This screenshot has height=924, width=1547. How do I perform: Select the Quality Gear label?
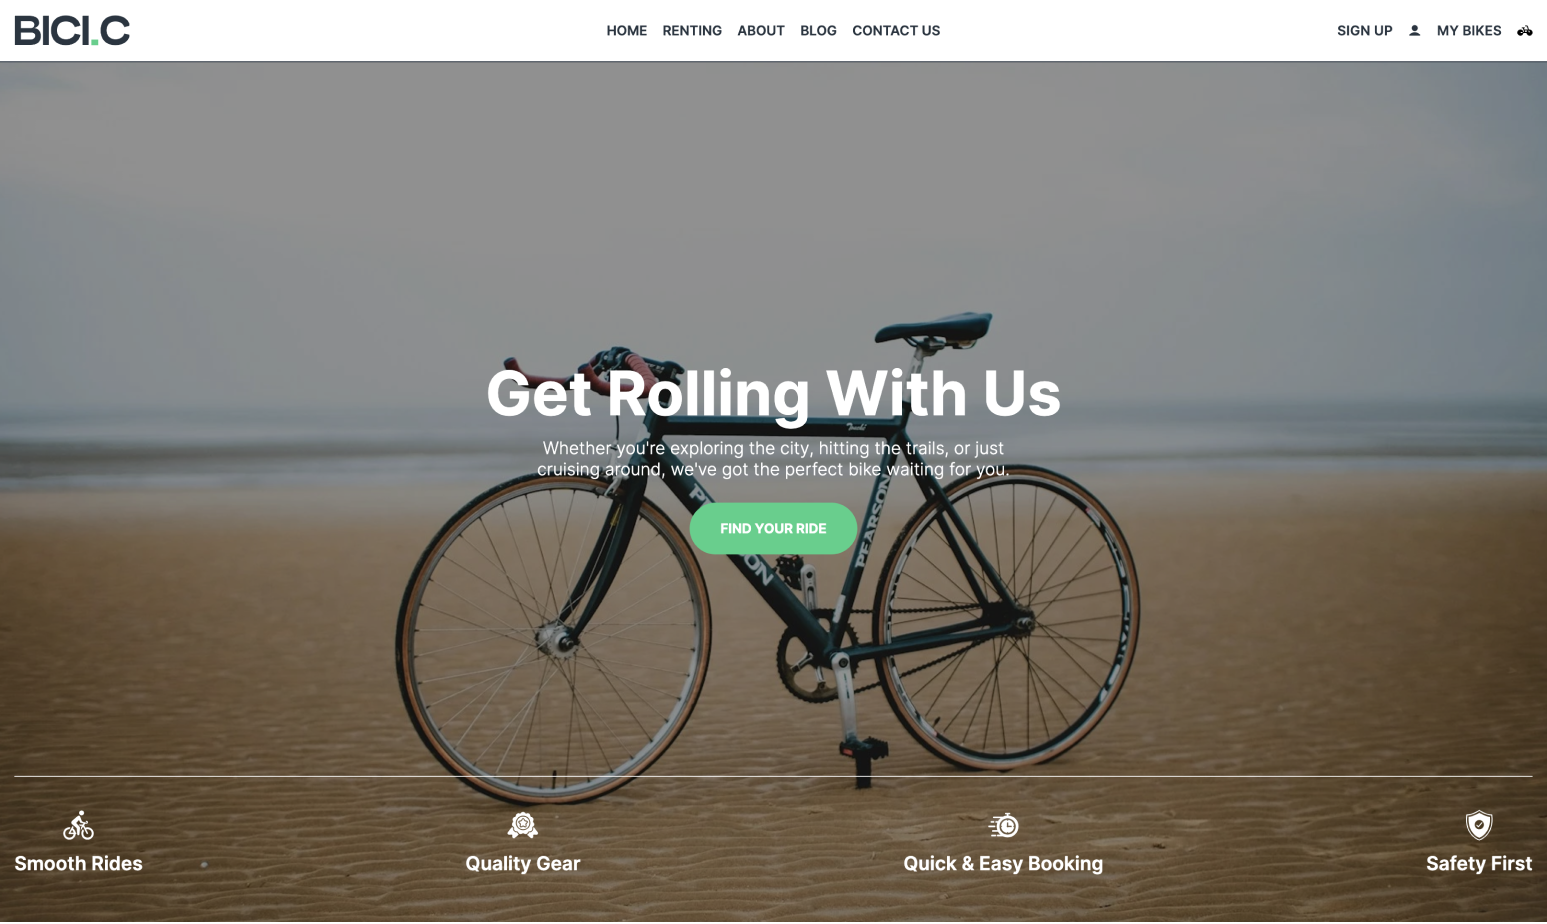click(522, 864)
